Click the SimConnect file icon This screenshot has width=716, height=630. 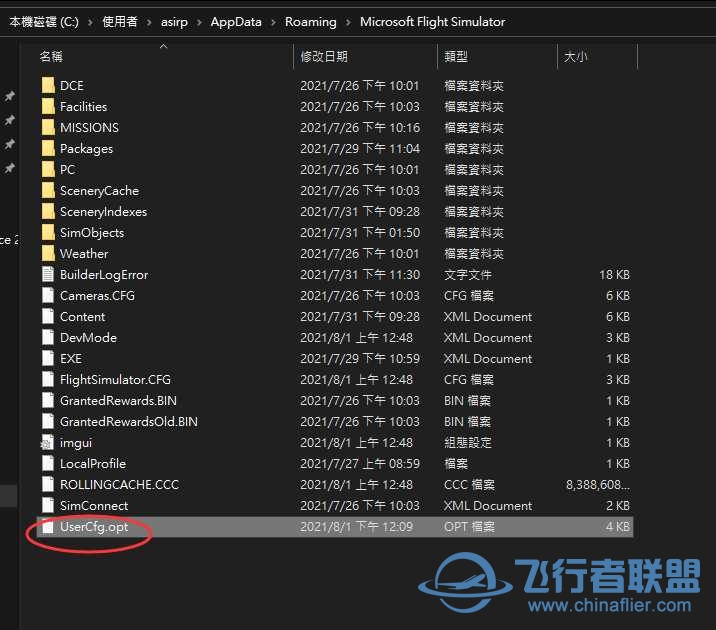click(x=48, y=505)
